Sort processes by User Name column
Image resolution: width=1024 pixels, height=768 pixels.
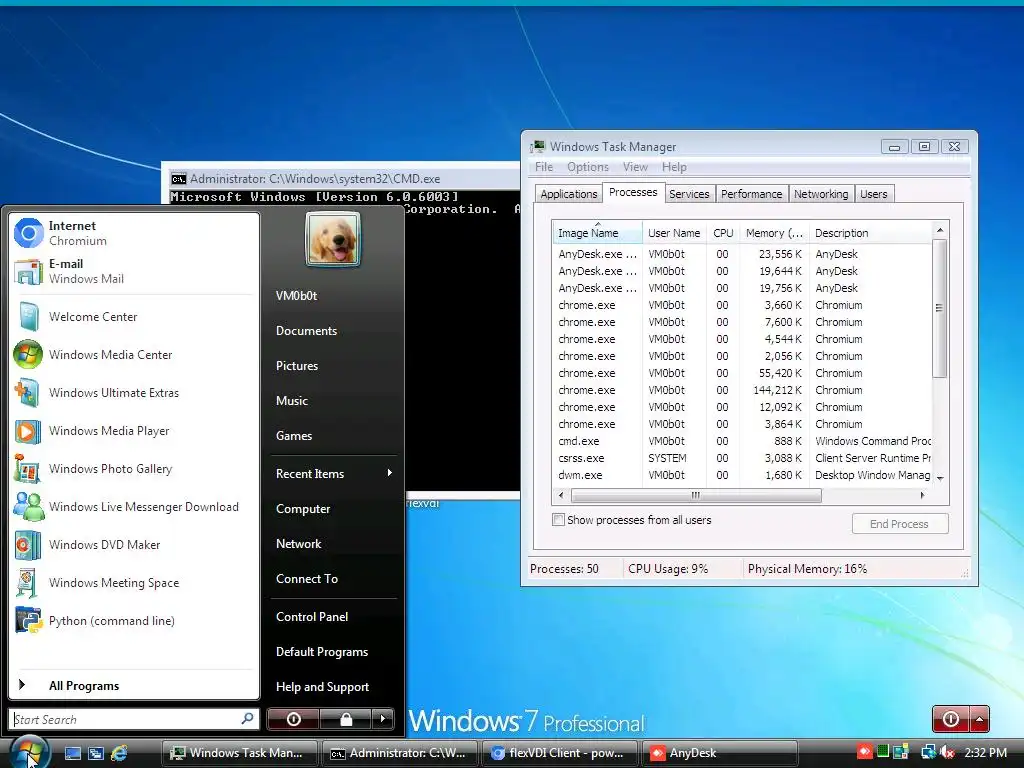pos(674,233)
